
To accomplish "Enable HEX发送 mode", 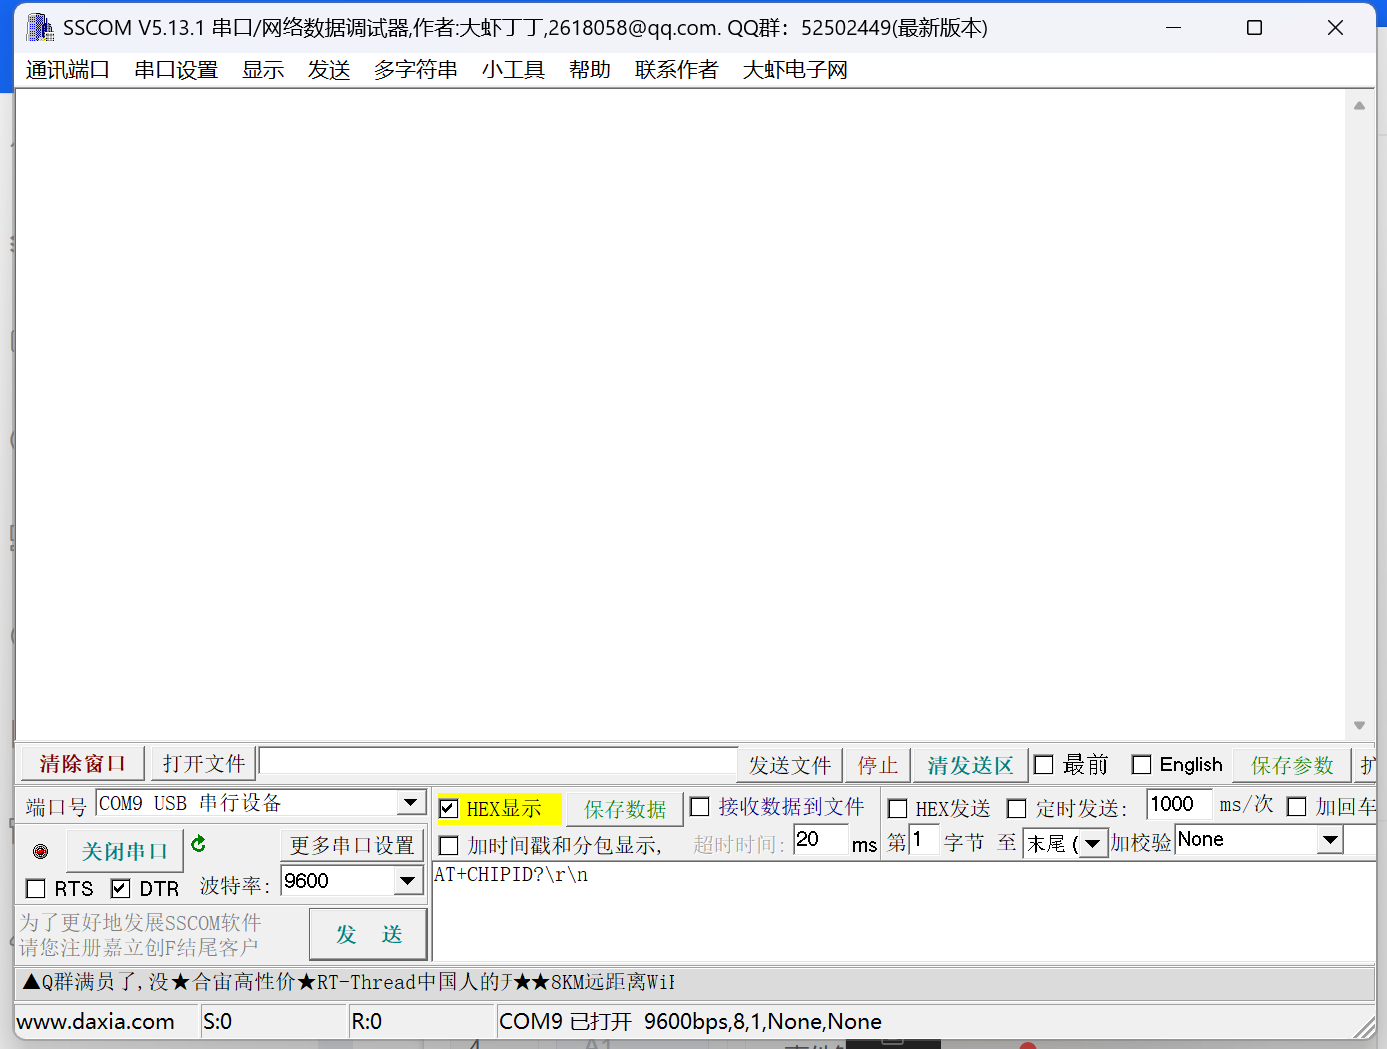I will pyautogui.click(x=897, y=808).
